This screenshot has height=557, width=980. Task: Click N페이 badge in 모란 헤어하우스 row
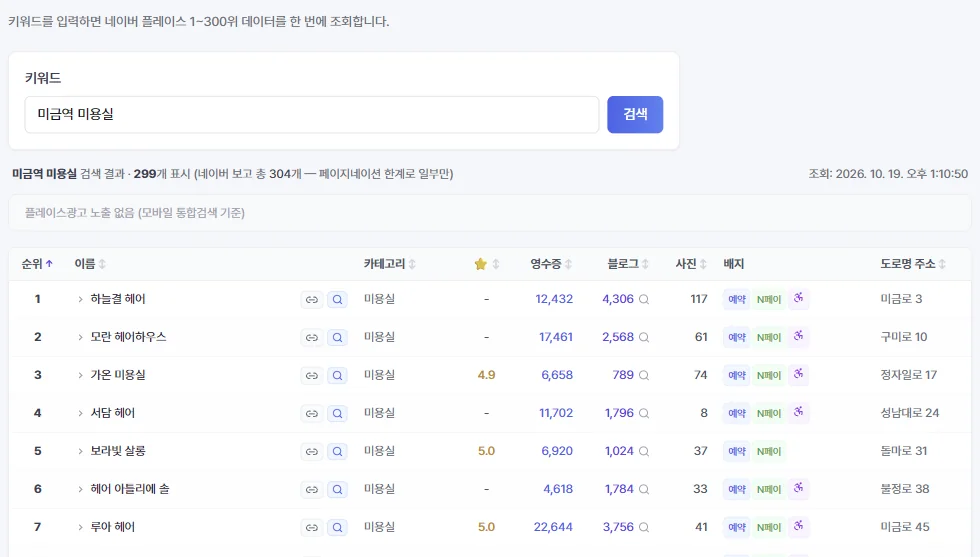pos(769,338)
